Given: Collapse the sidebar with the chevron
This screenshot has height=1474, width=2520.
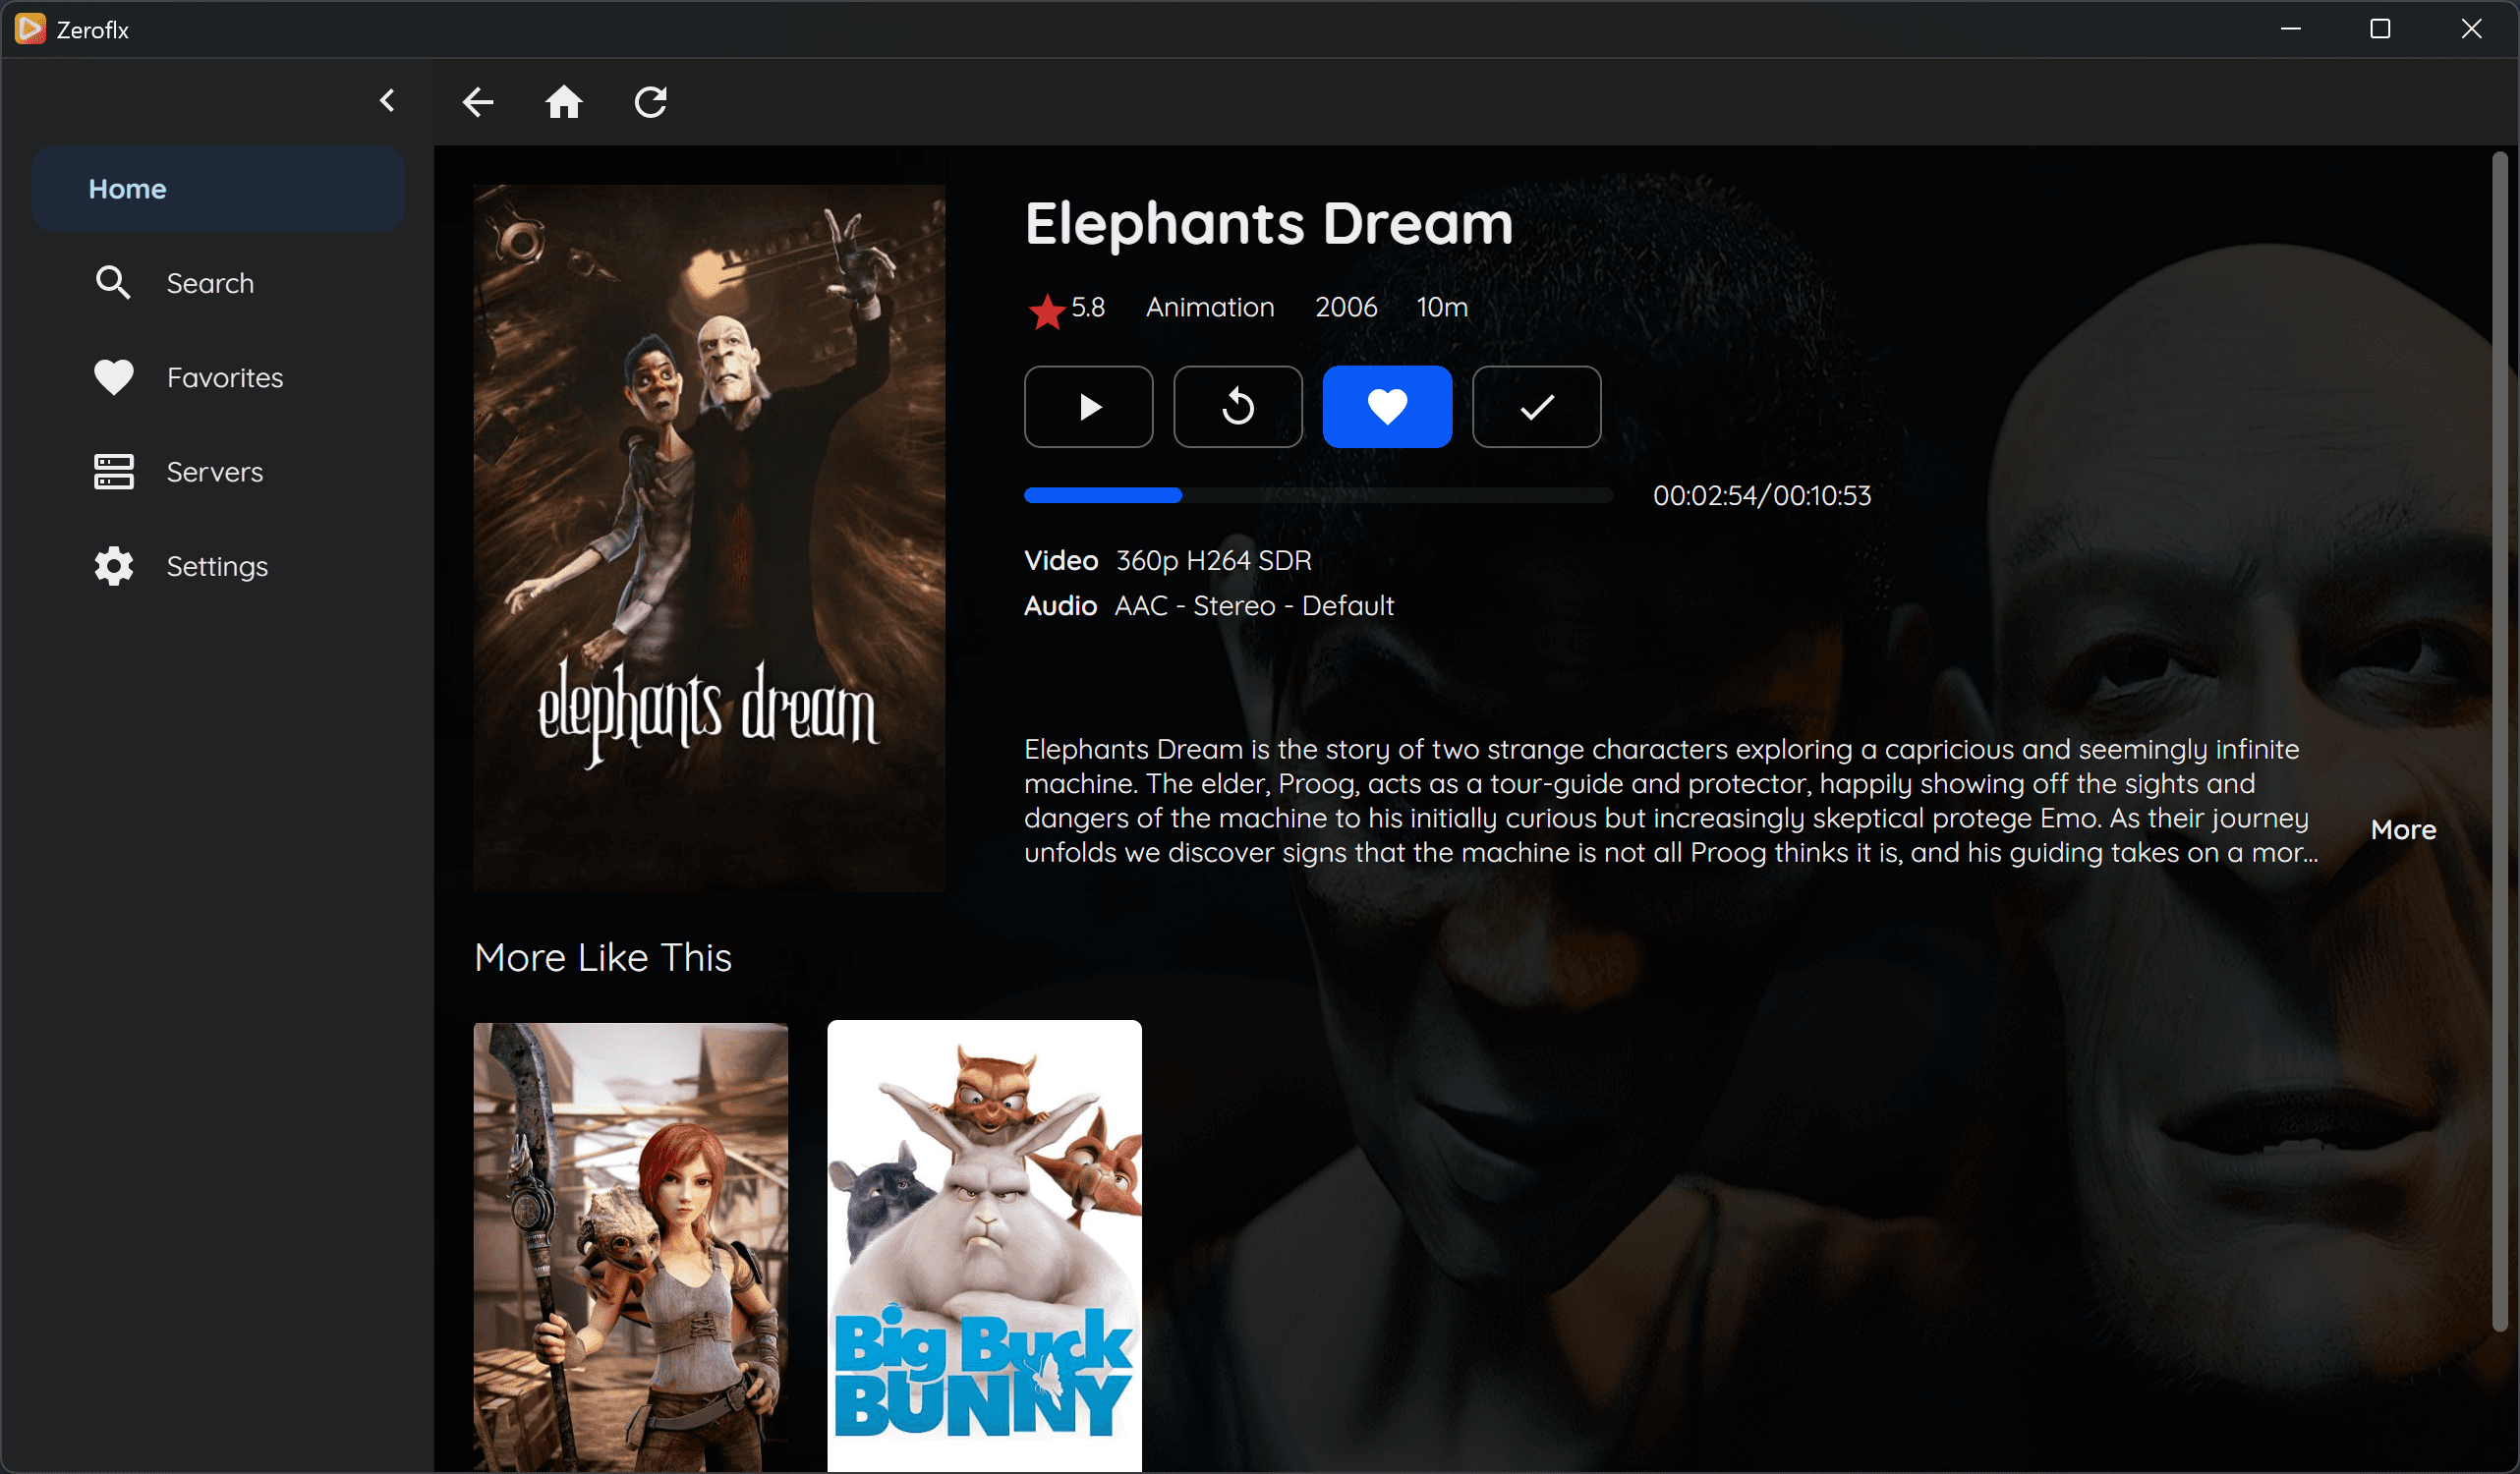Looking at the screenshot, I should [388, 100].
